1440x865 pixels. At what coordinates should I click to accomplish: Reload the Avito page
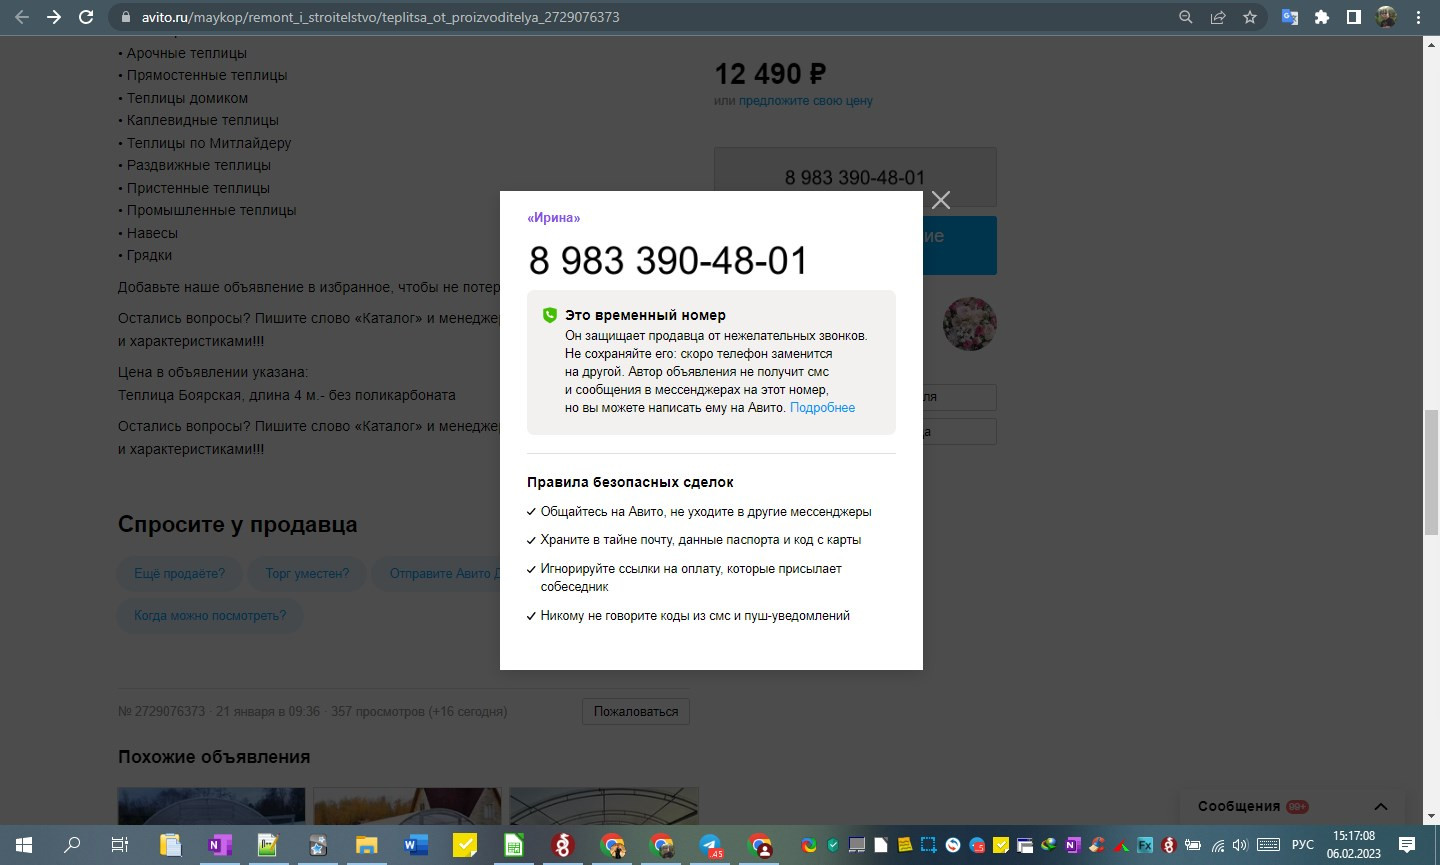click(86, 17)
